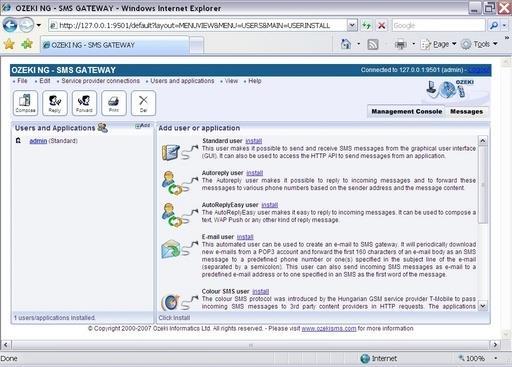Click the Google search box
512x367 pixels.
[438, 25]
